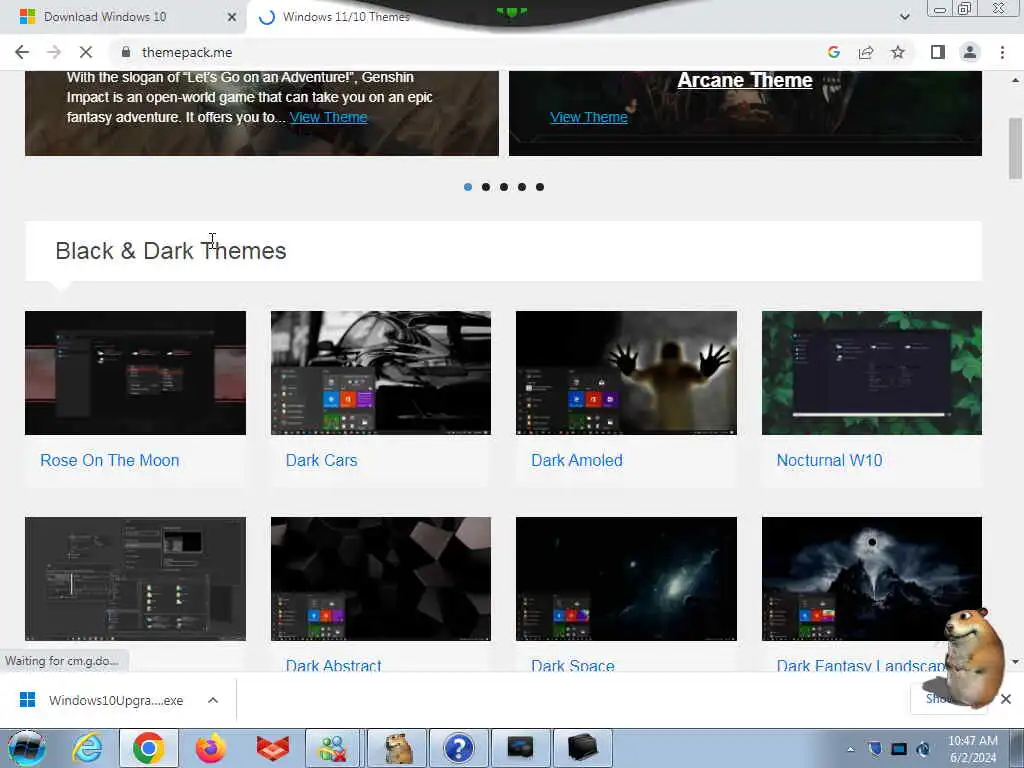Click the Dark Amoled link
The height and width of the screenshot is (768, 1024).
click(x=577, y=460)
